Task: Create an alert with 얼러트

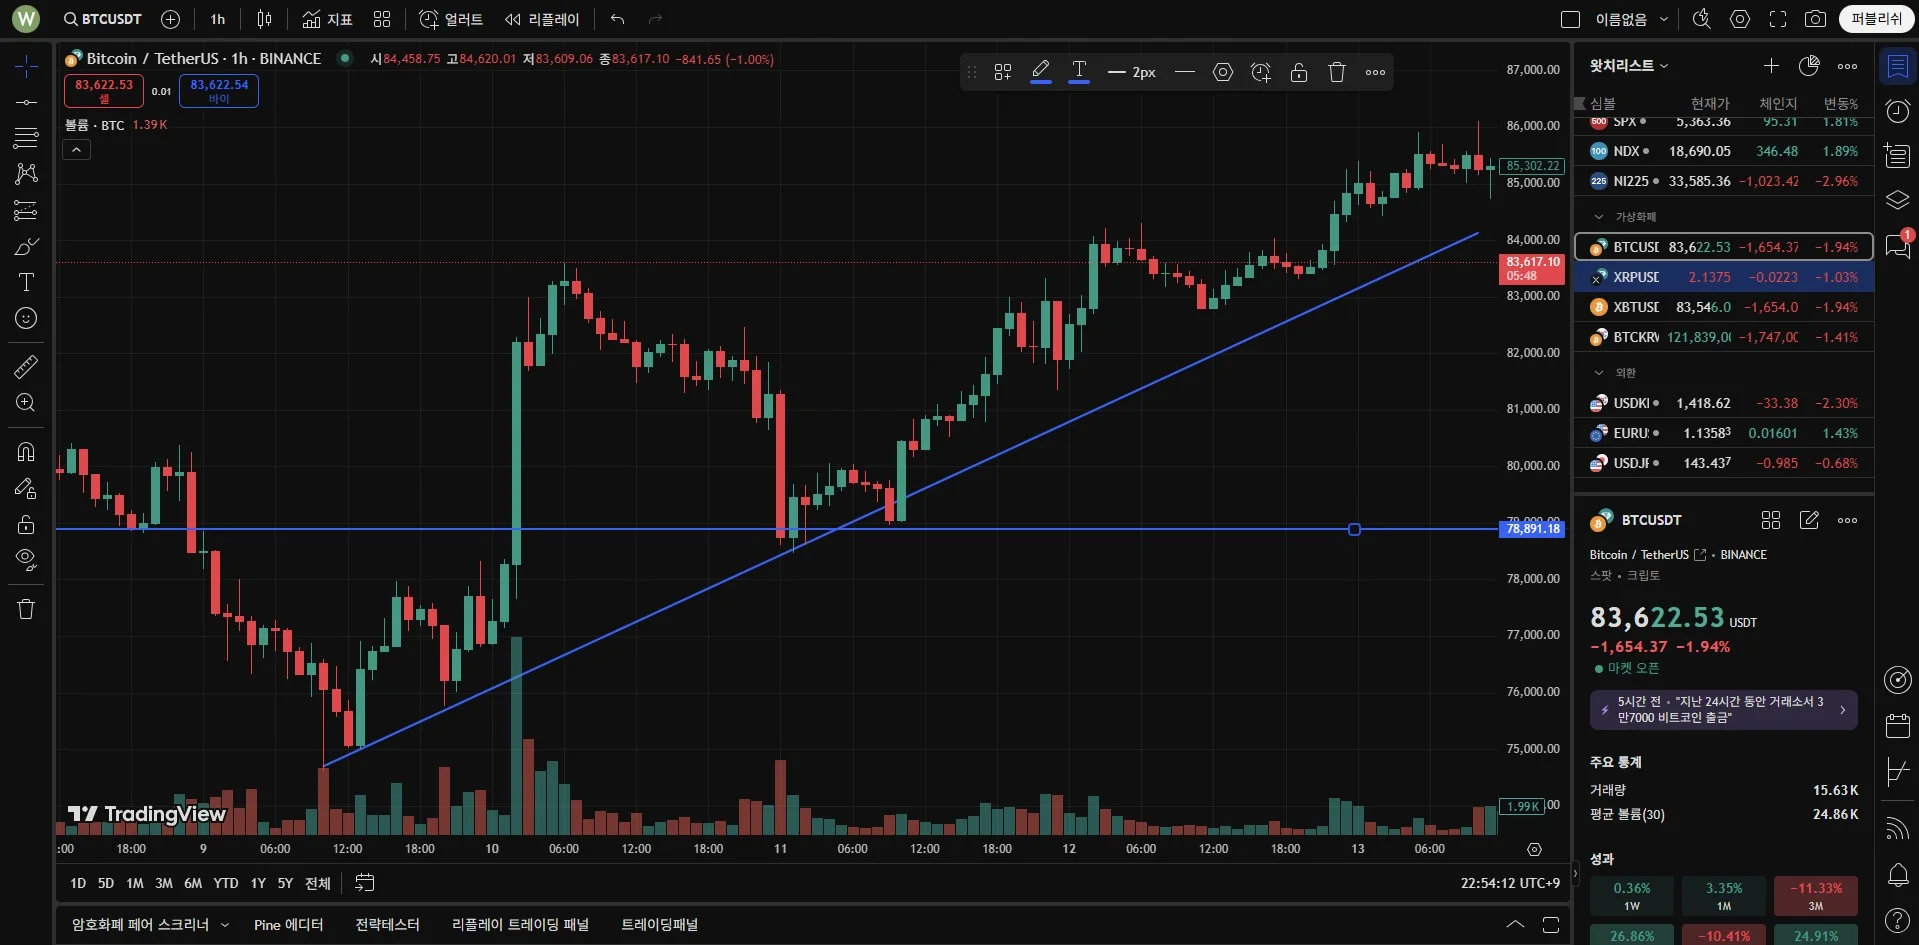Action: coord(451,19)
